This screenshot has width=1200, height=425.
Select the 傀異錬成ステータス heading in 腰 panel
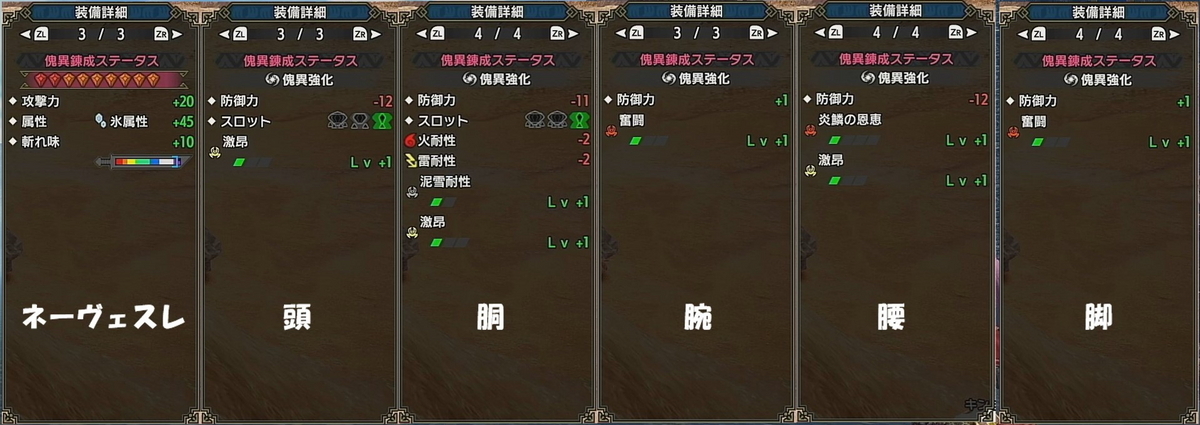(897, 60)
